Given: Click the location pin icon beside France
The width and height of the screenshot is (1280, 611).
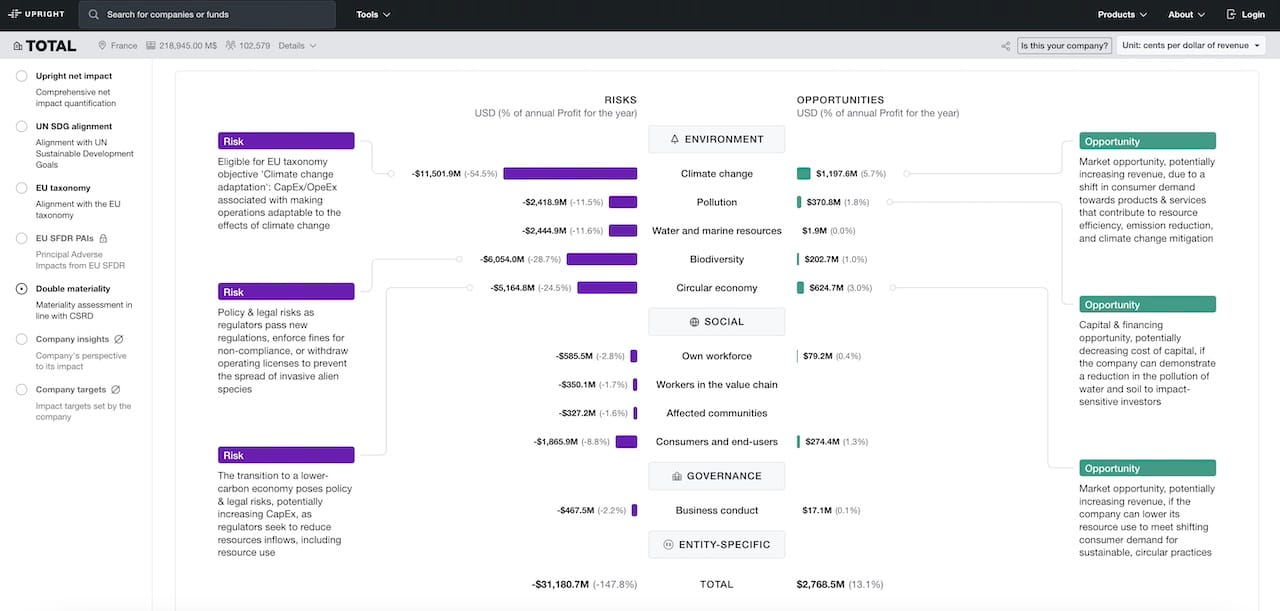Looking at the screenshot, I should (x=100, y=45).
